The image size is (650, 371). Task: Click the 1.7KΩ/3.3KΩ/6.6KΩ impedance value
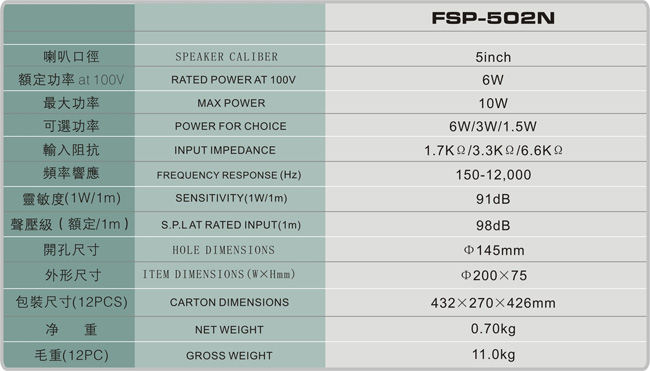tap(493, 150)
